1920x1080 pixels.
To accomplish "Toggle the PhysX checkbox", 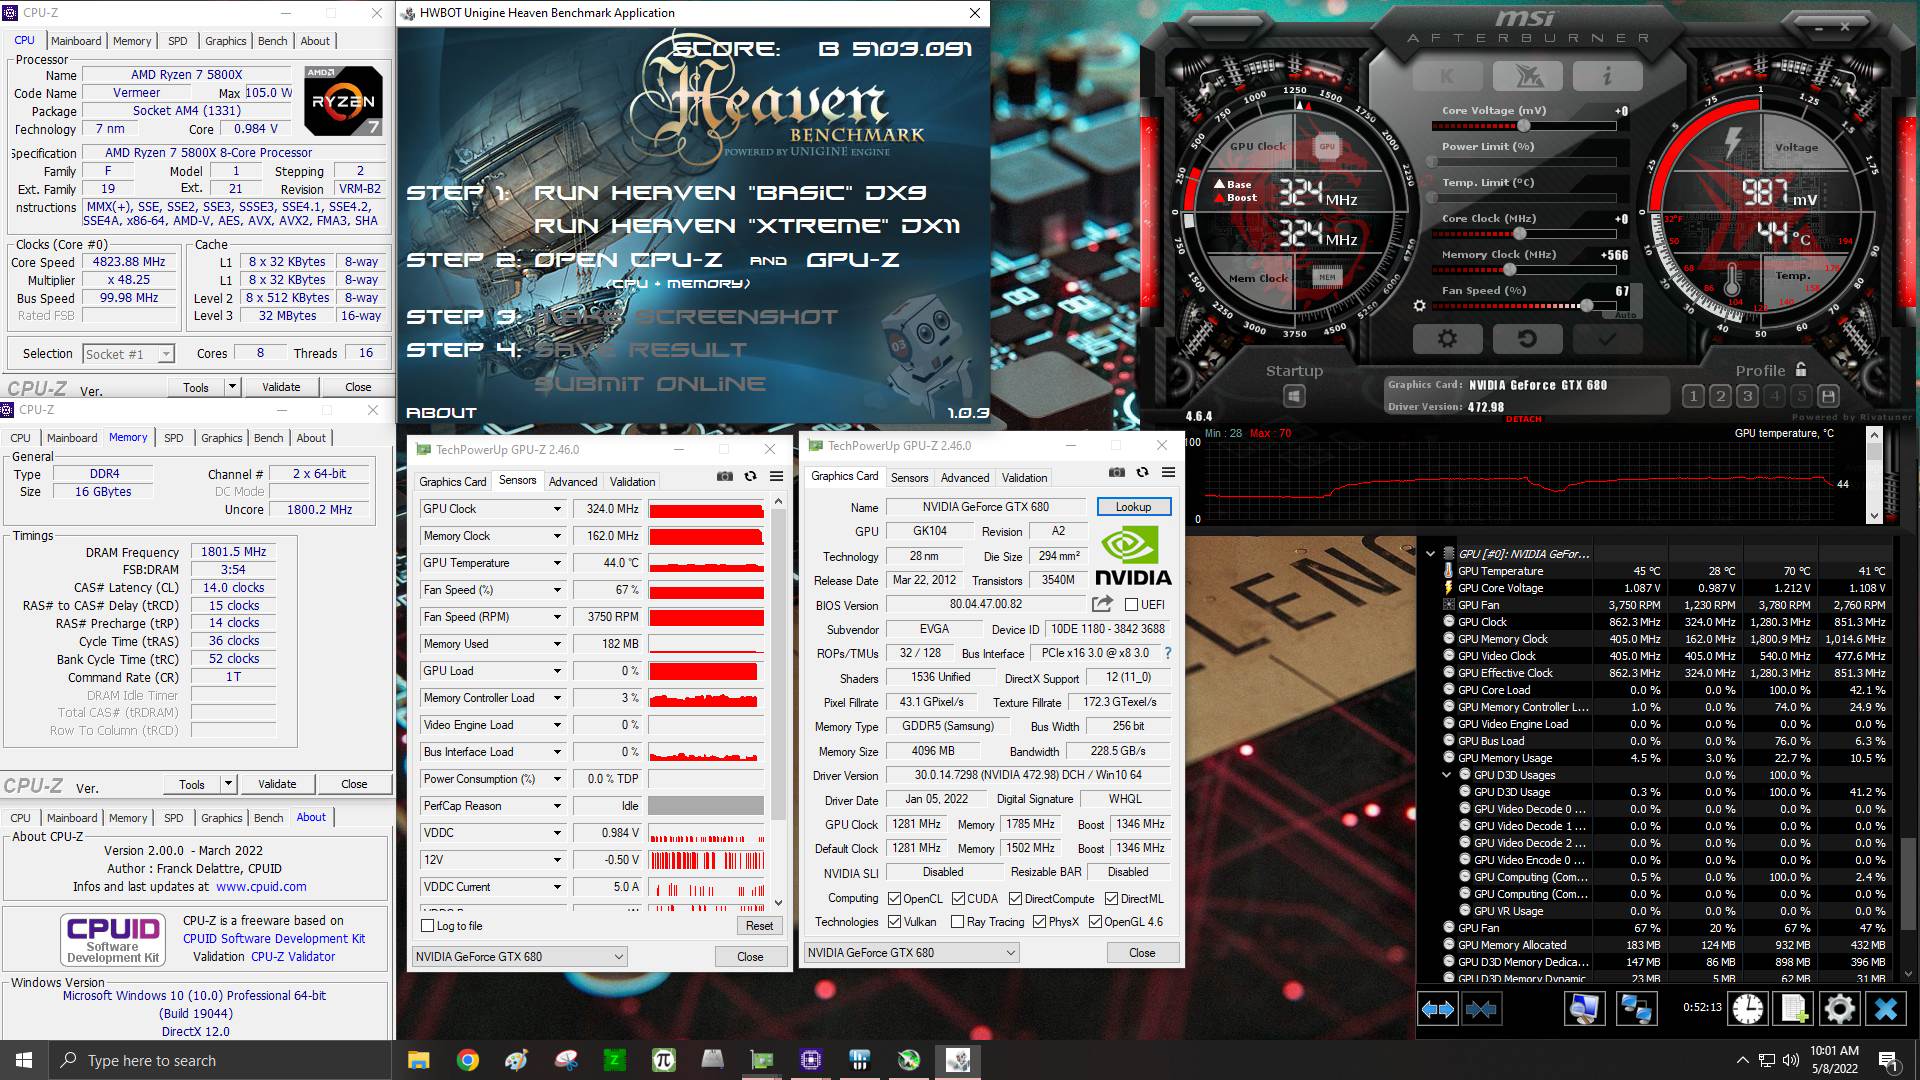I will [x=1039, y=922].
